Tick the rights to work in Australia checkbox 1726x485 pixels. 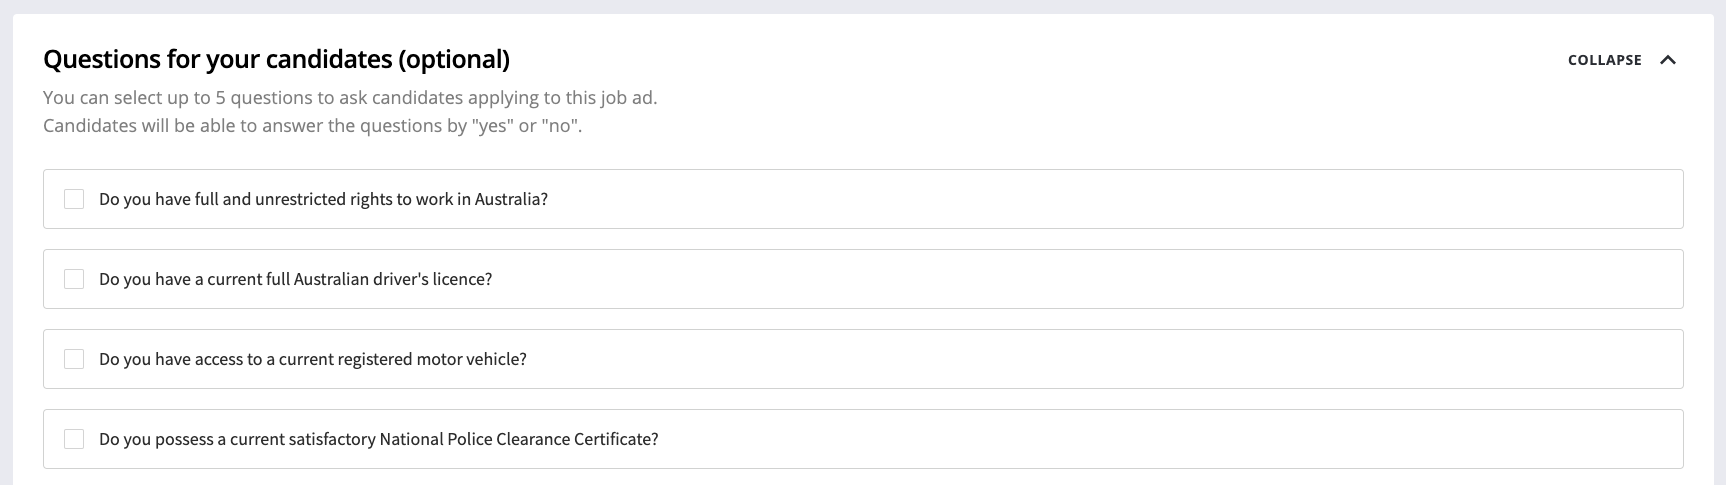pos(74,199)
